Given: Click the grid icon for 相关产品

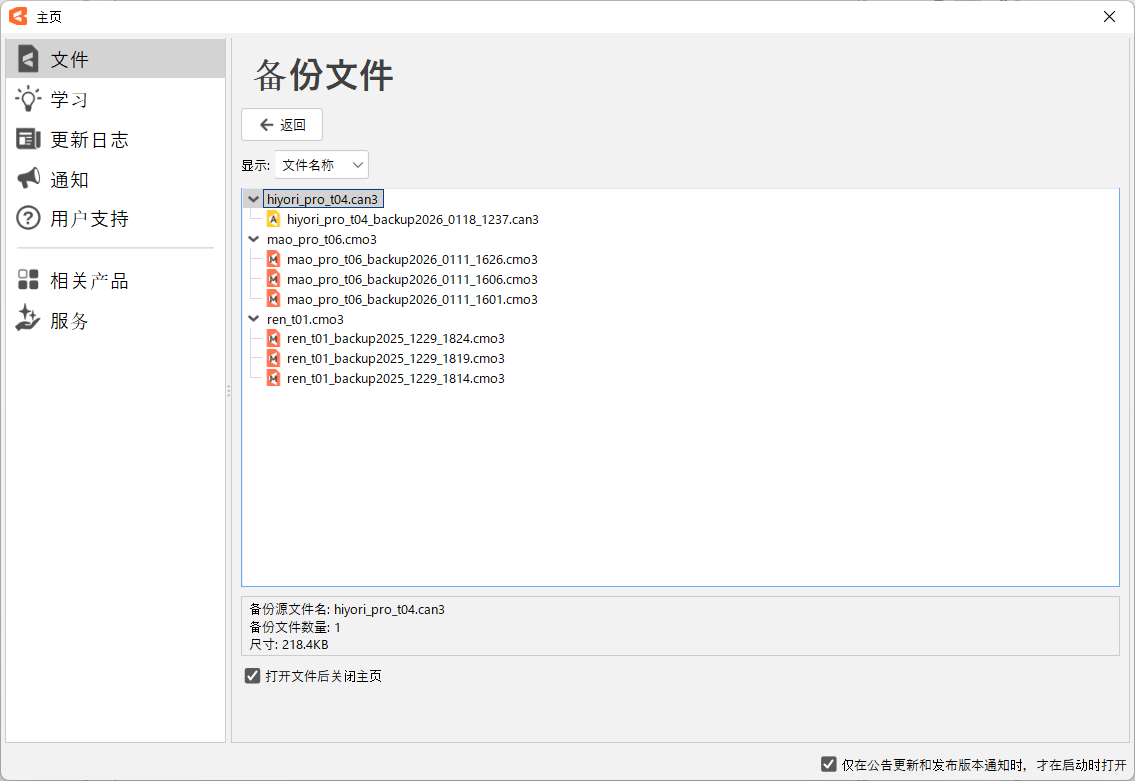Looking at the screenshot, I should tap(28, 281).
